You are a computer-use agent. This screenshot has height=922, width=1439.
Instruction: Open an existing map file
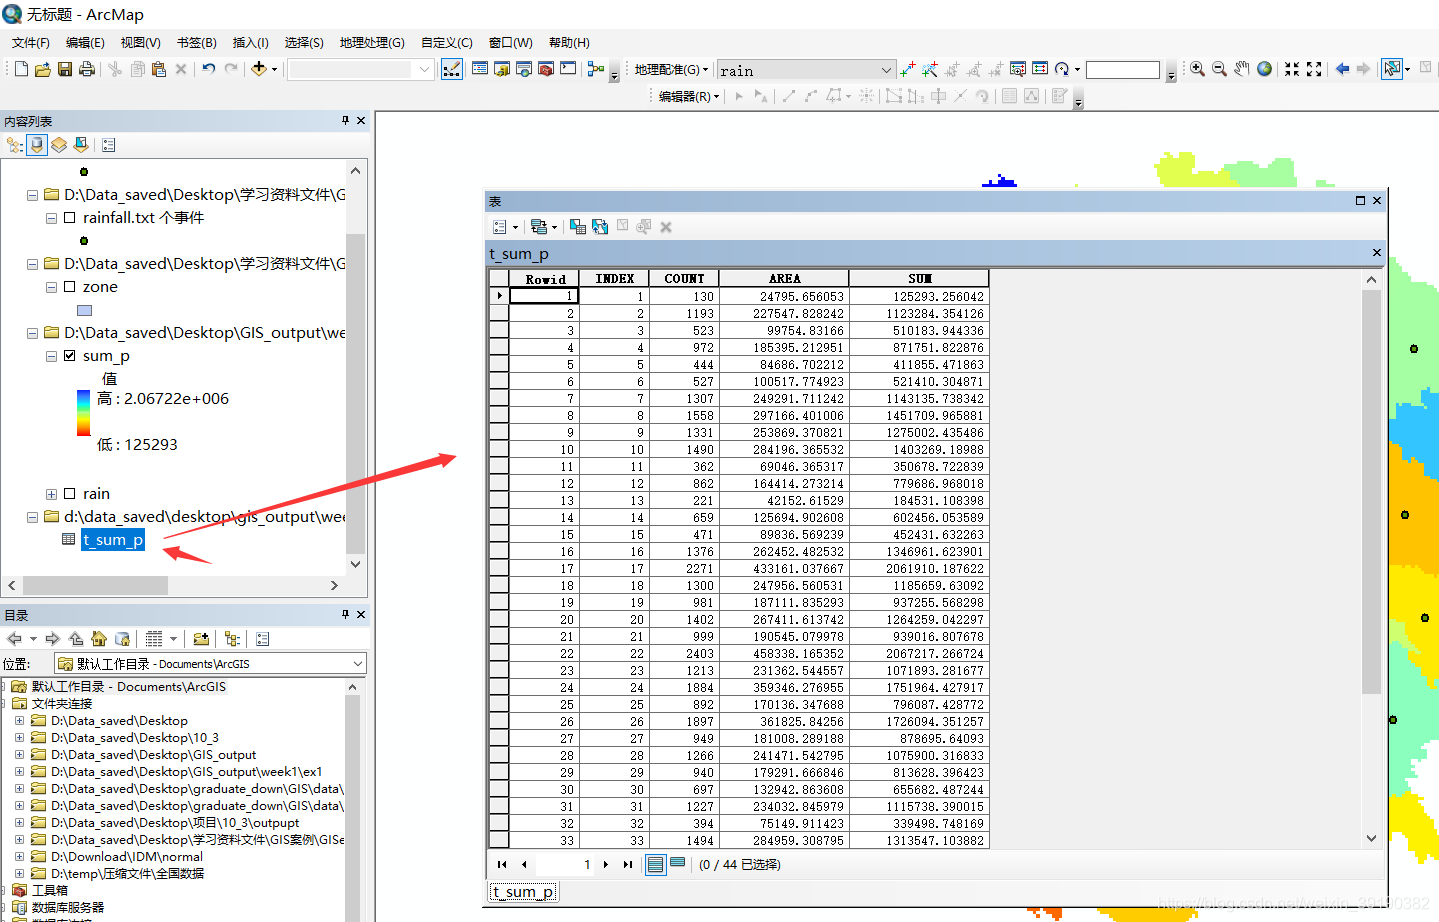(42, 69)
